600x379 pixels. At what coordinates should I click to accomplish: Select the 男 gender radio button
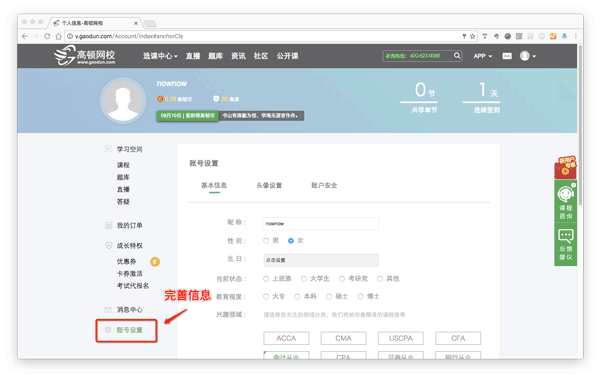(266, 241)
